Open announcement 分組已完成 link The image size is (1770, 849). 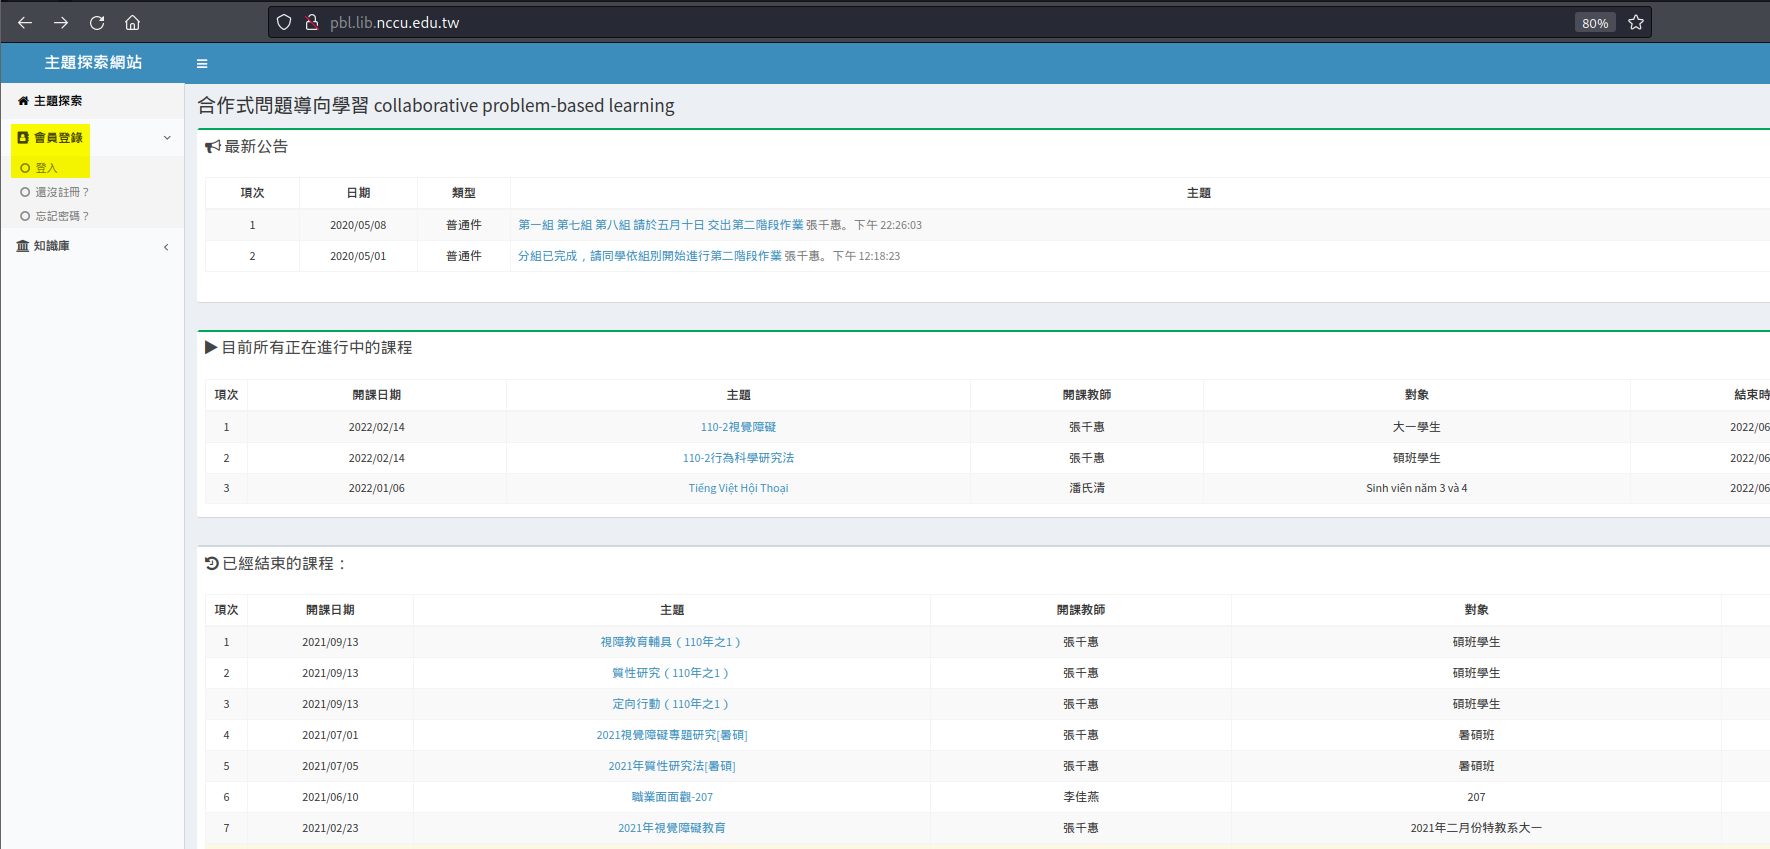click(650, 256)
